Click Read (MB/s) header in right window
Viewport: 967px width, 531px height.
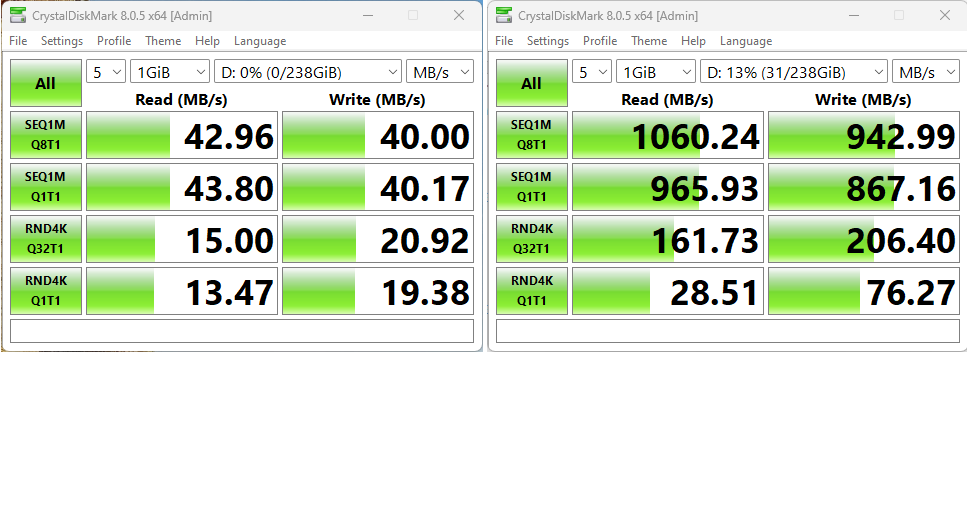[x=667, y=99]
